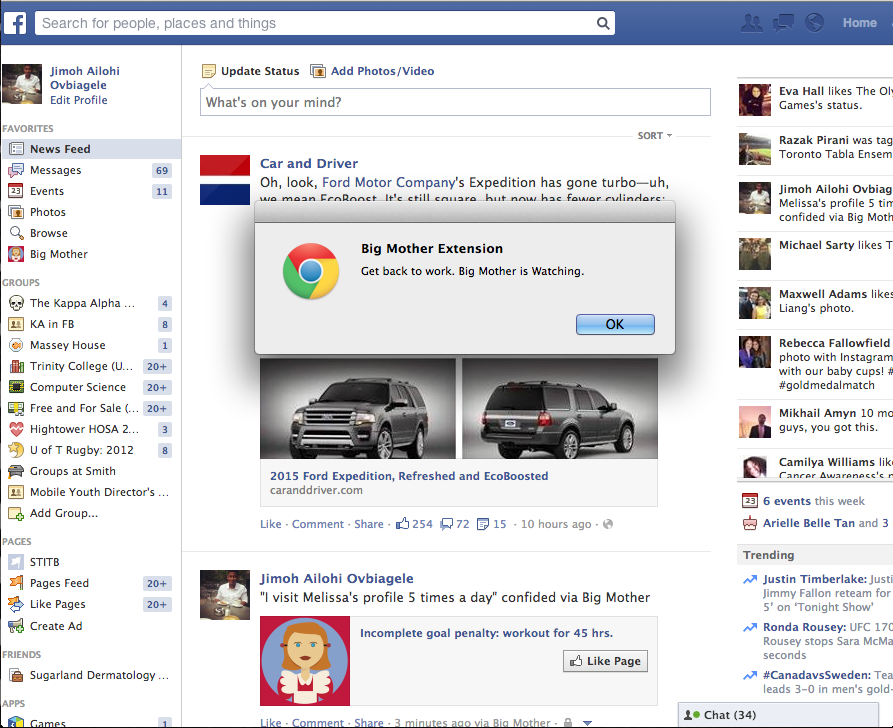Click the Facebook logo icon

(15, 23)
